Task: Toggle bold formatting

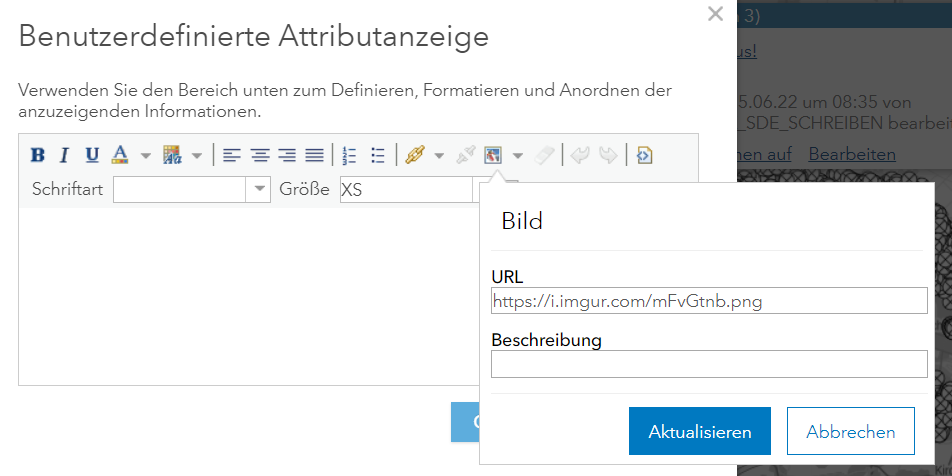Action: pos(38,155)
